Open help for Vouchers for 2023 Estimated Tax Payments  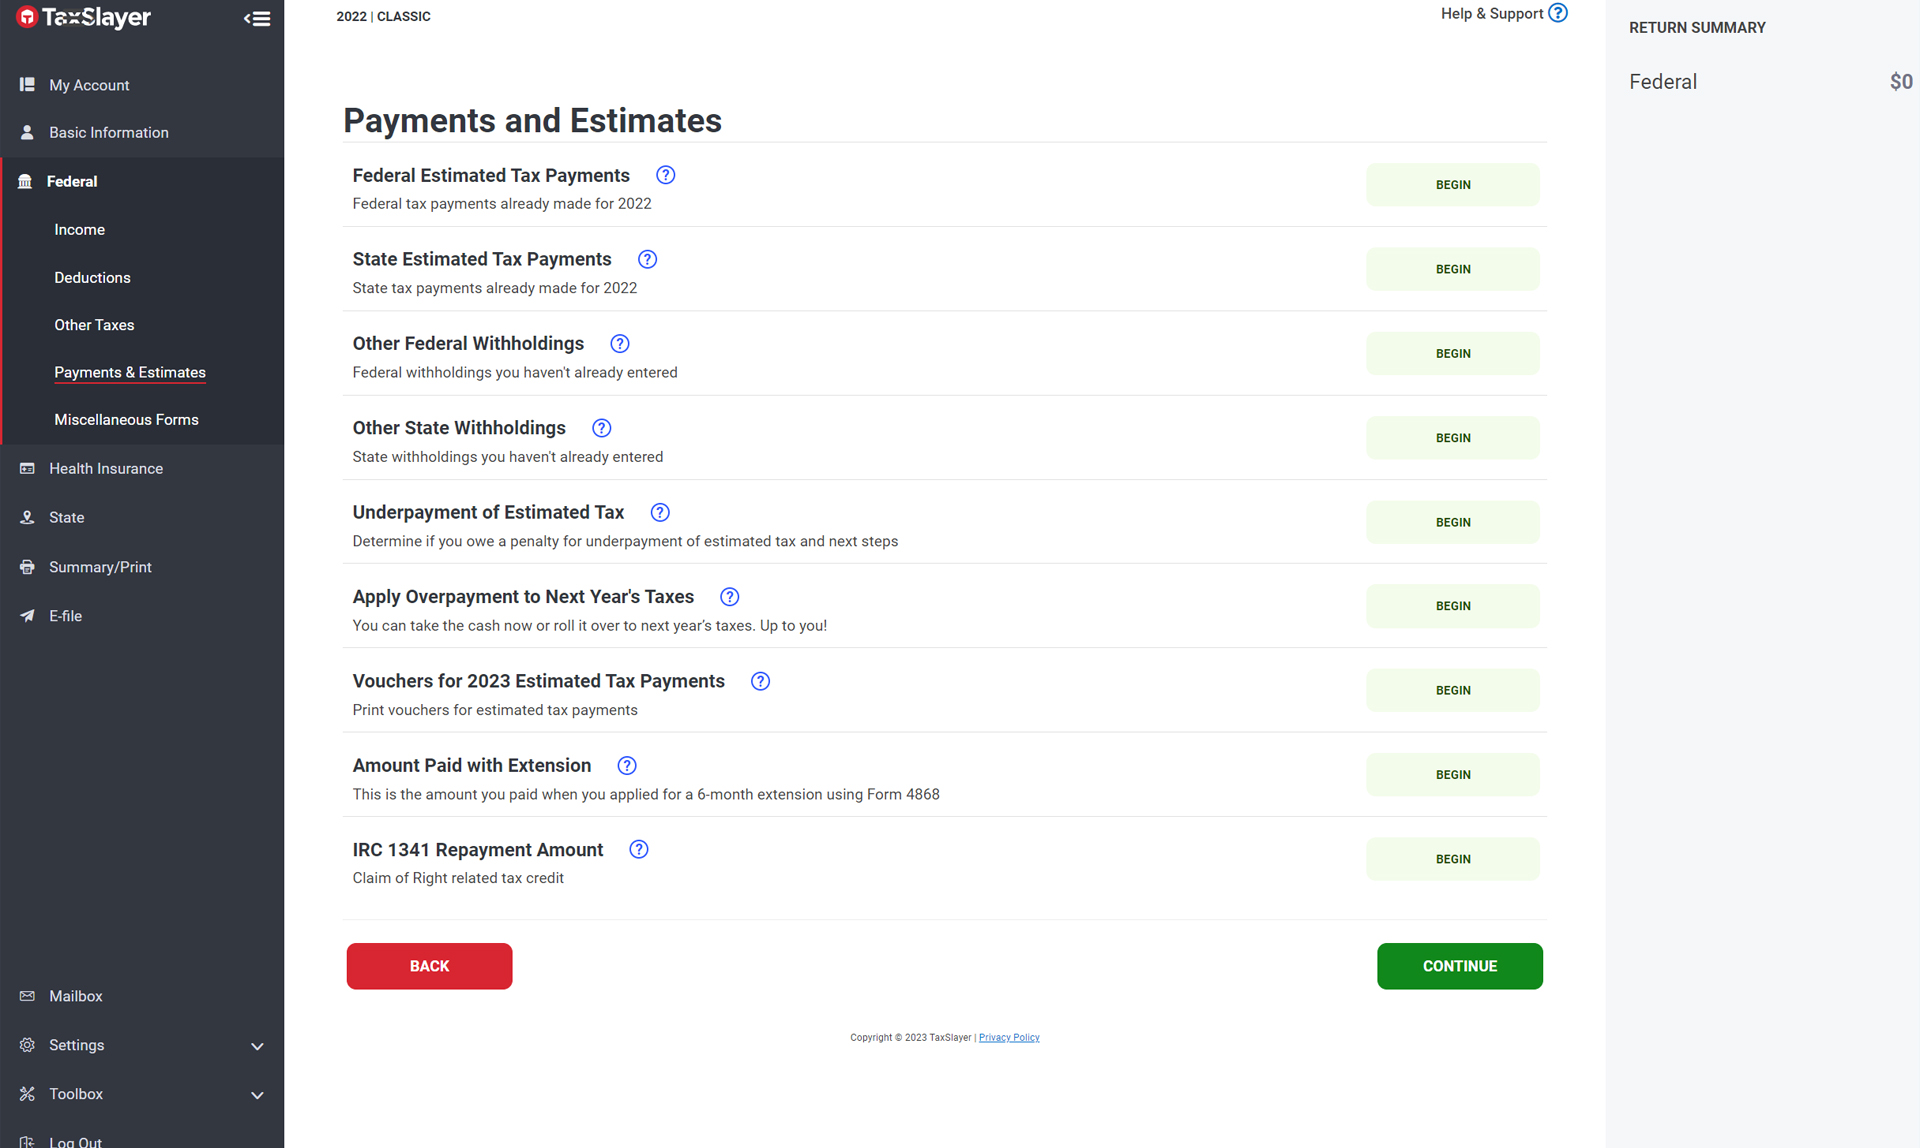click(x=761, y=681)
